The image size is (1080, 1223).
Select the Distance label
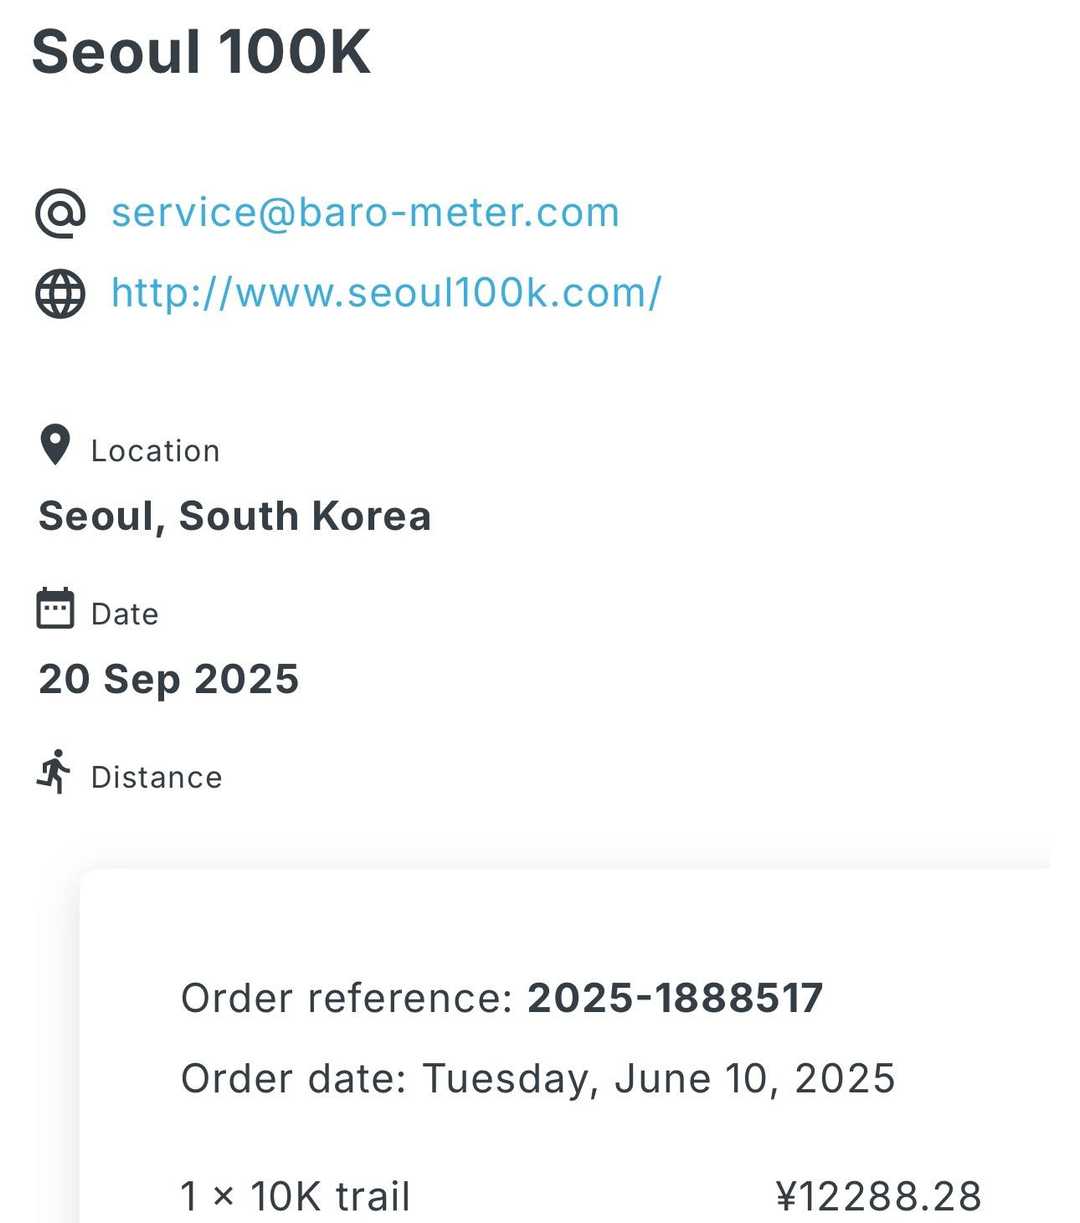(156, 777)
